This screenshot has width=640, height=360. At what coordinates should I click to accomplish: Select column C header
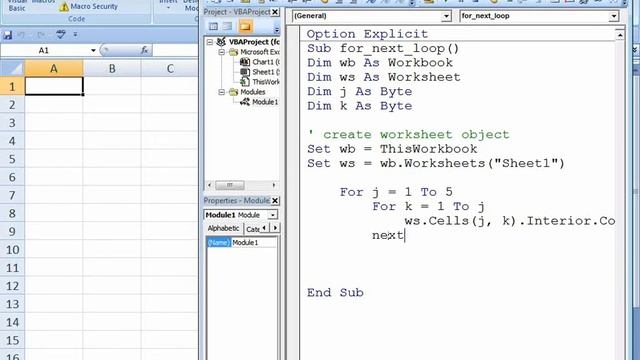tap(170, 68)
